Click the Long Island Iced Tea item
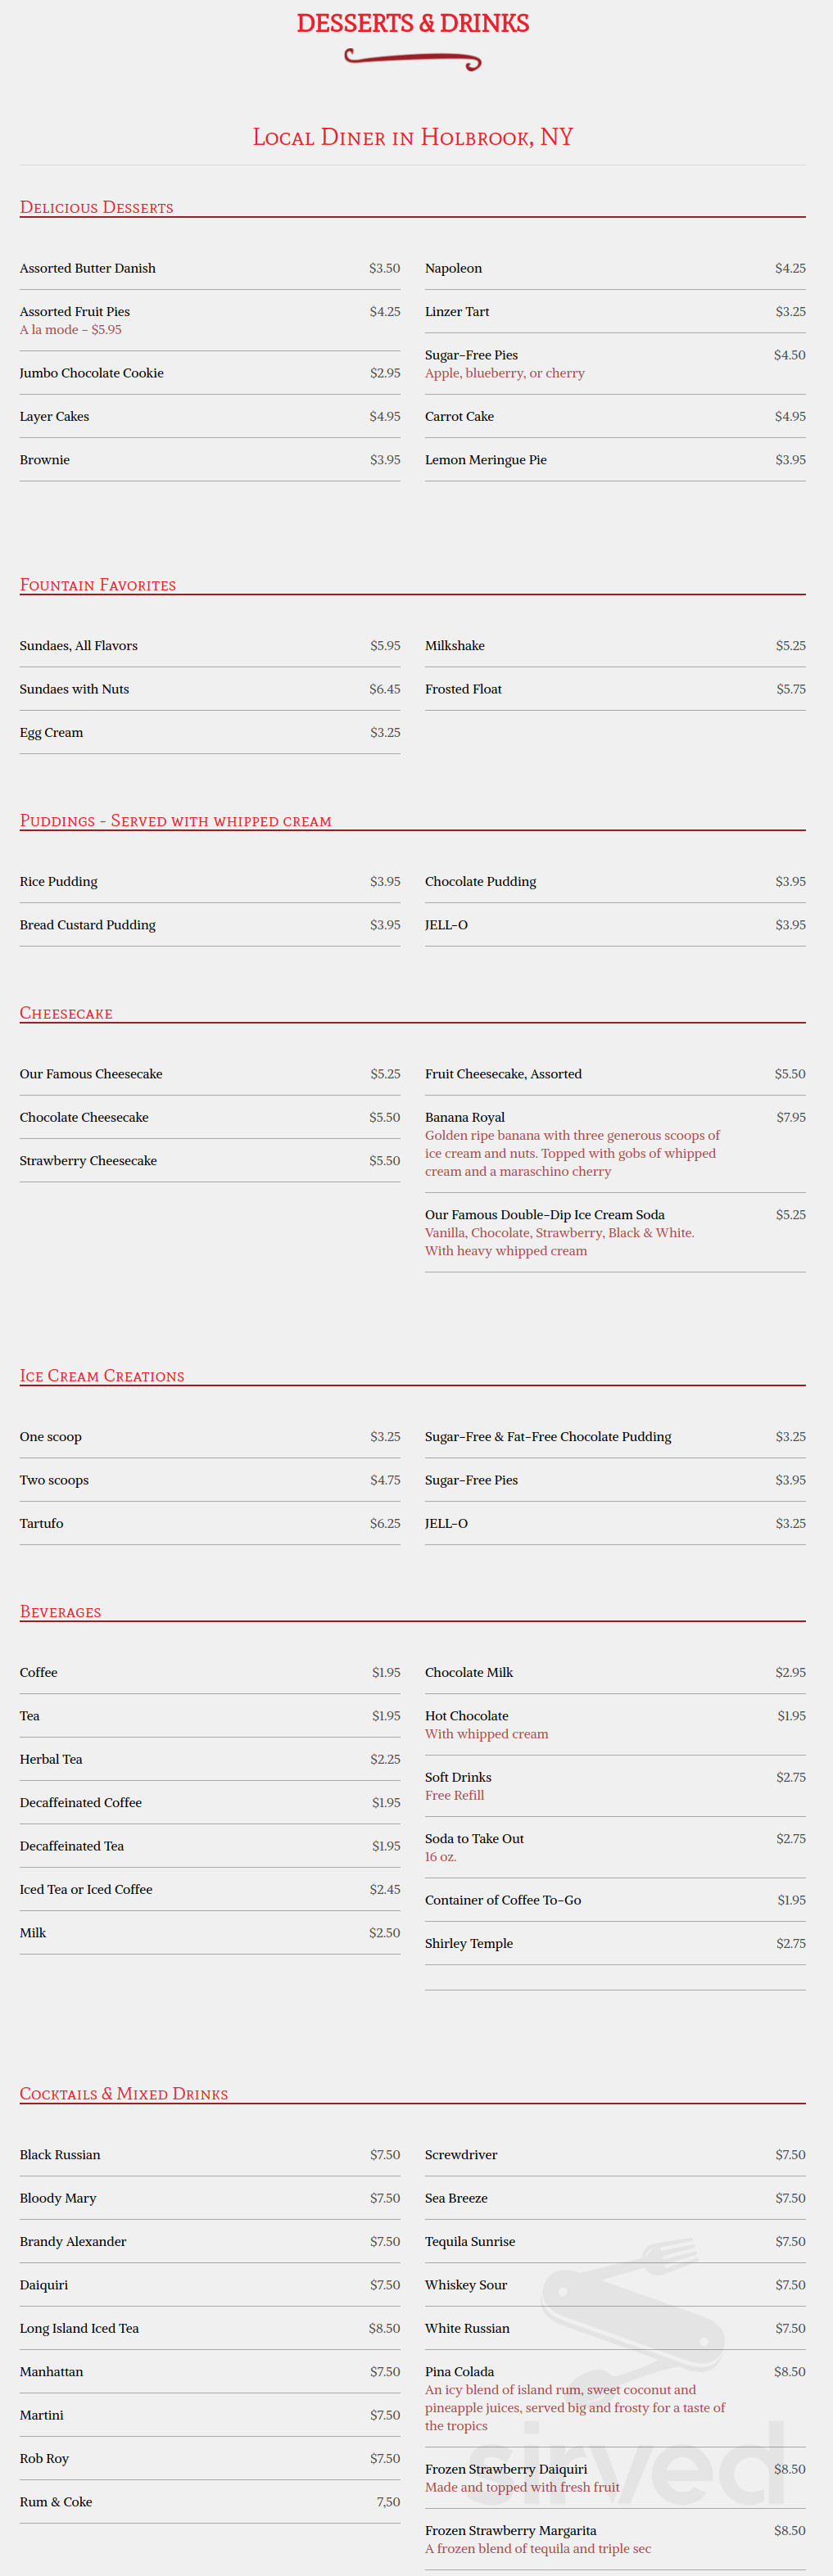Screen dimensions: 833x2576 pyautogui.click(x=80, y=2329)
